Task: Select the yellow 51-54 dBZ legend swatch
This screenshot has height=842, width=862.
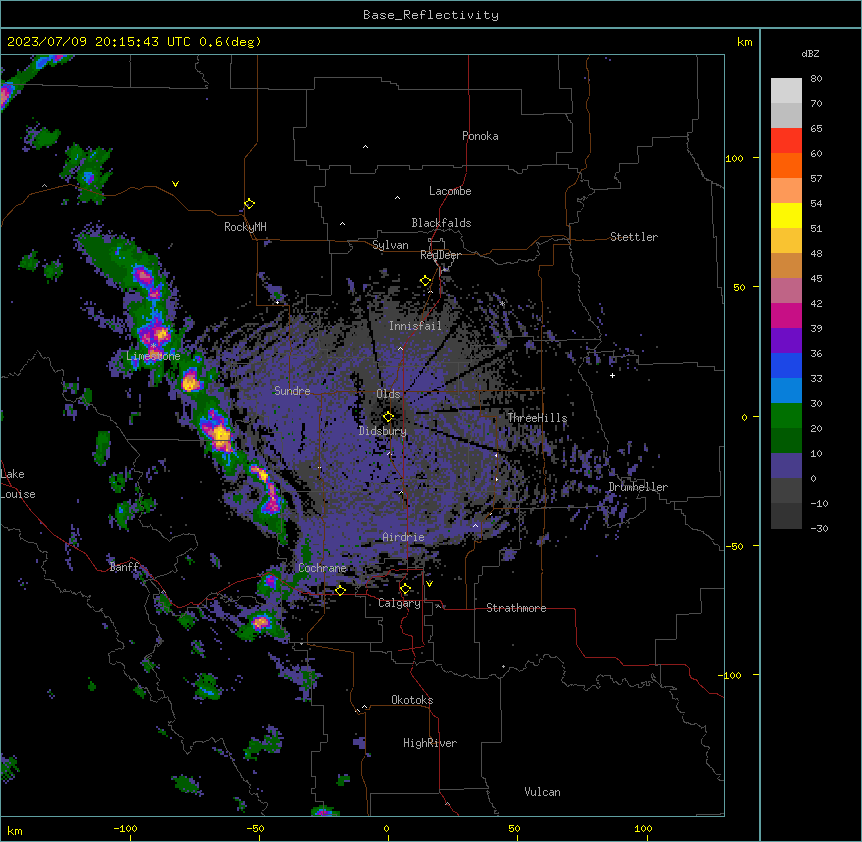Action: [x=786, y=215]
